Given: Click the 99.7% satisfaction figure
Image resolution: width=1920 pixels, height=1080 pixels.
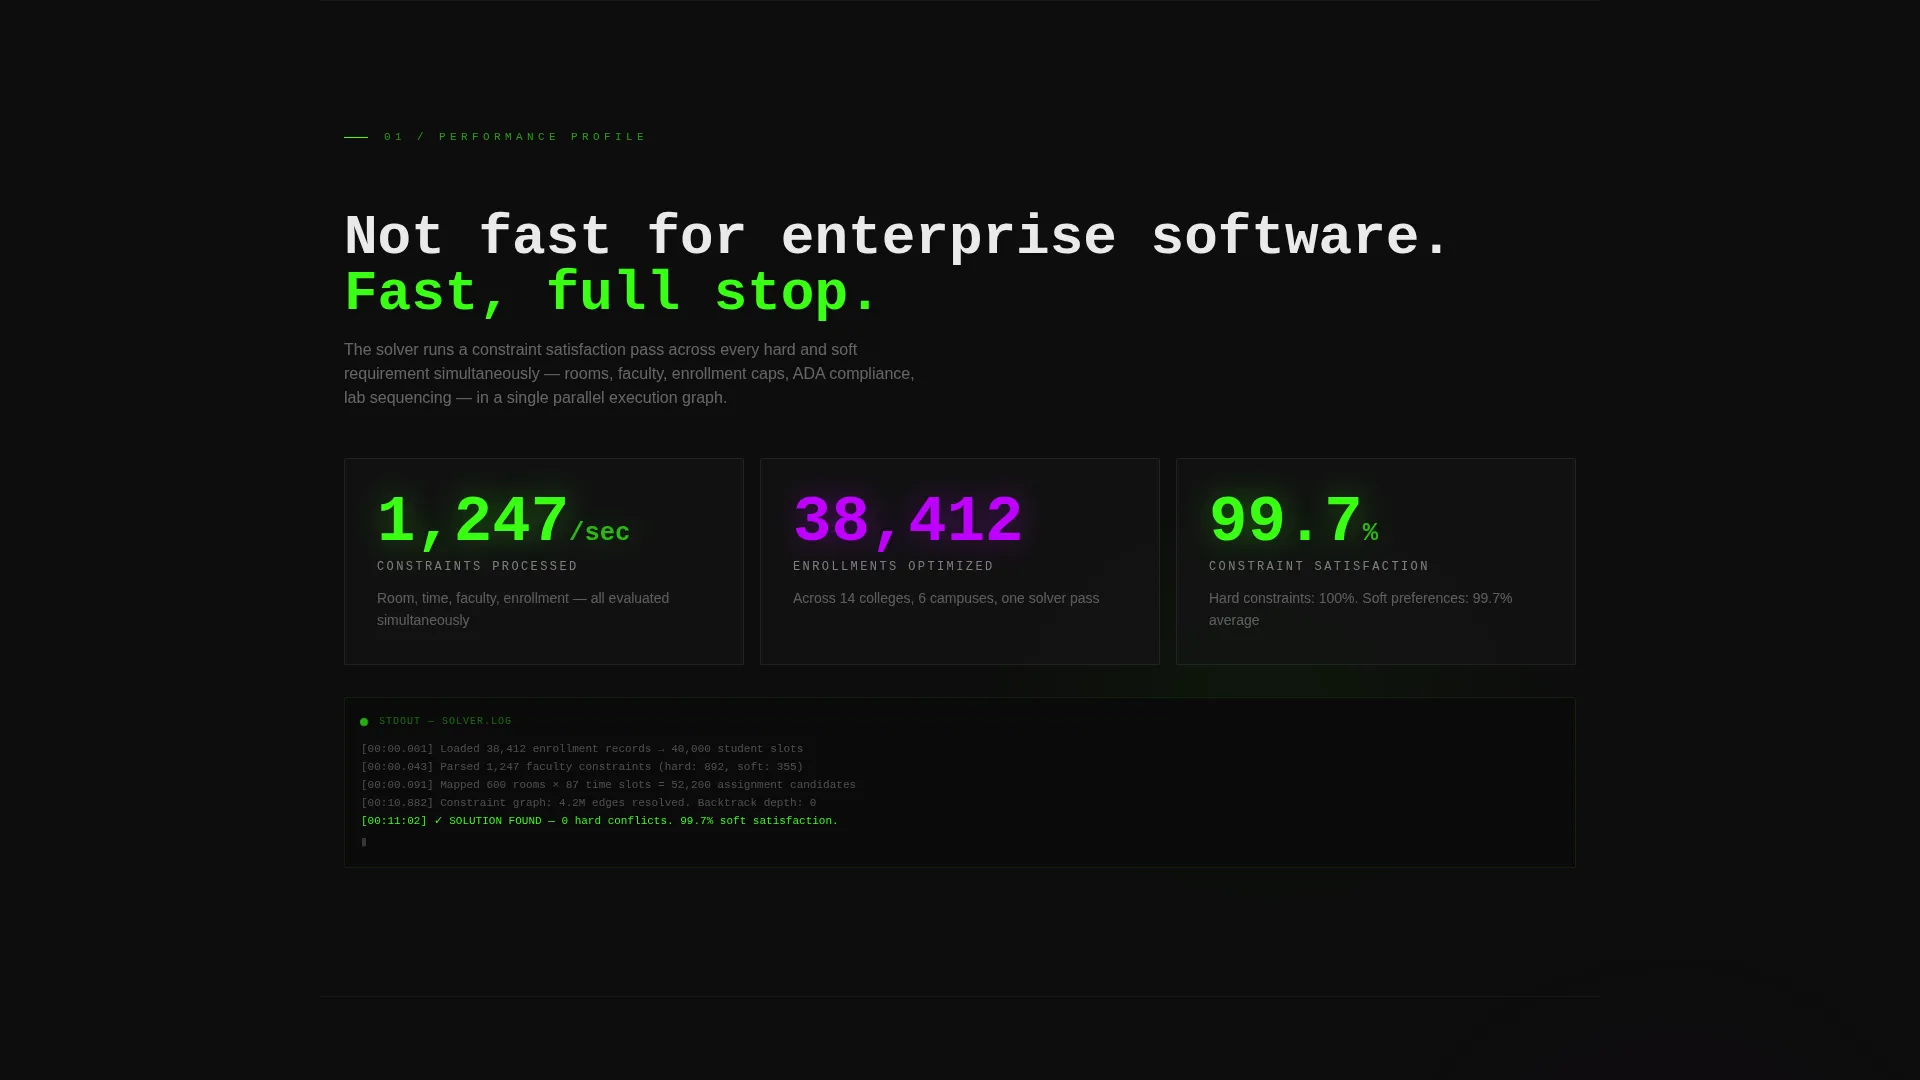Looking at the screenshot, I should pos(1293,521).
